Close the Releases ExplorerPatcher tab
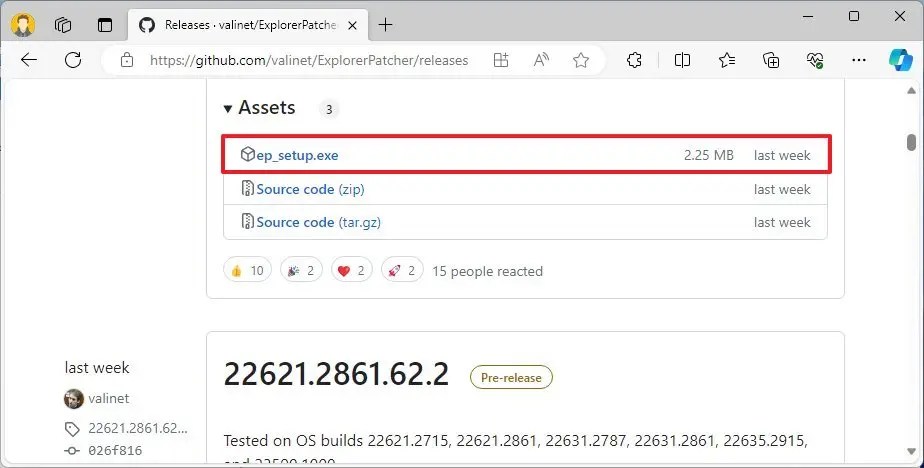Image resolution: width=924 pixels, height=468 pixels. pos(352,25)
